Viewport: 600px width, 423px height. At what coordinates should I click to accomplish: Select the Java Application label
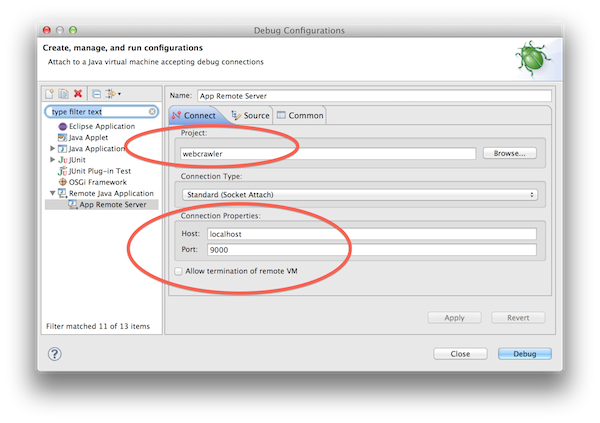(x=97, y=149)
